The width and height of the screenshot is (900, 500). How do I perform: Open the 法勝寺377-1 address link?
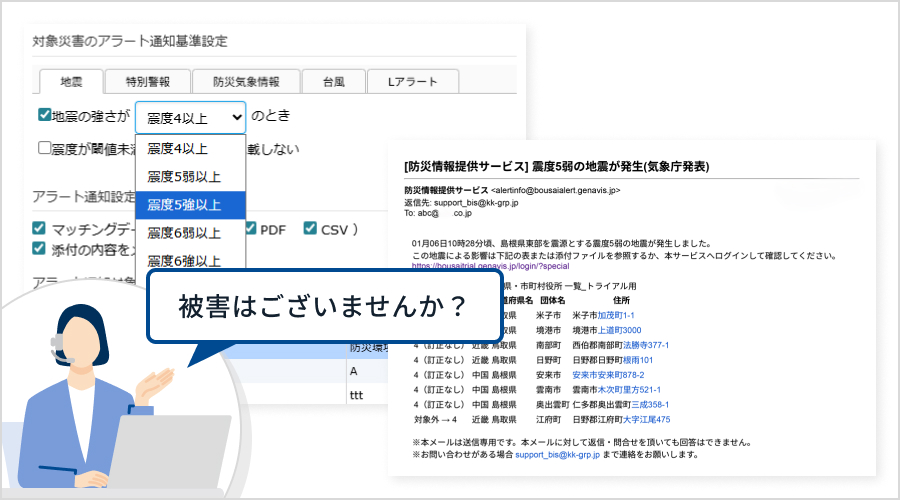[646, 345]
